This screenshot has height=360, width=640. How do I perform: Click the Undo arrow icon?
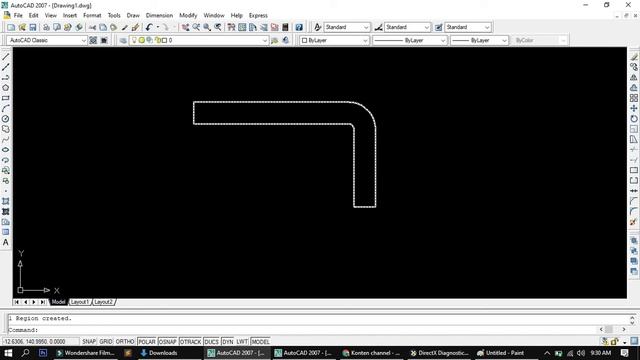coord(149,27)
